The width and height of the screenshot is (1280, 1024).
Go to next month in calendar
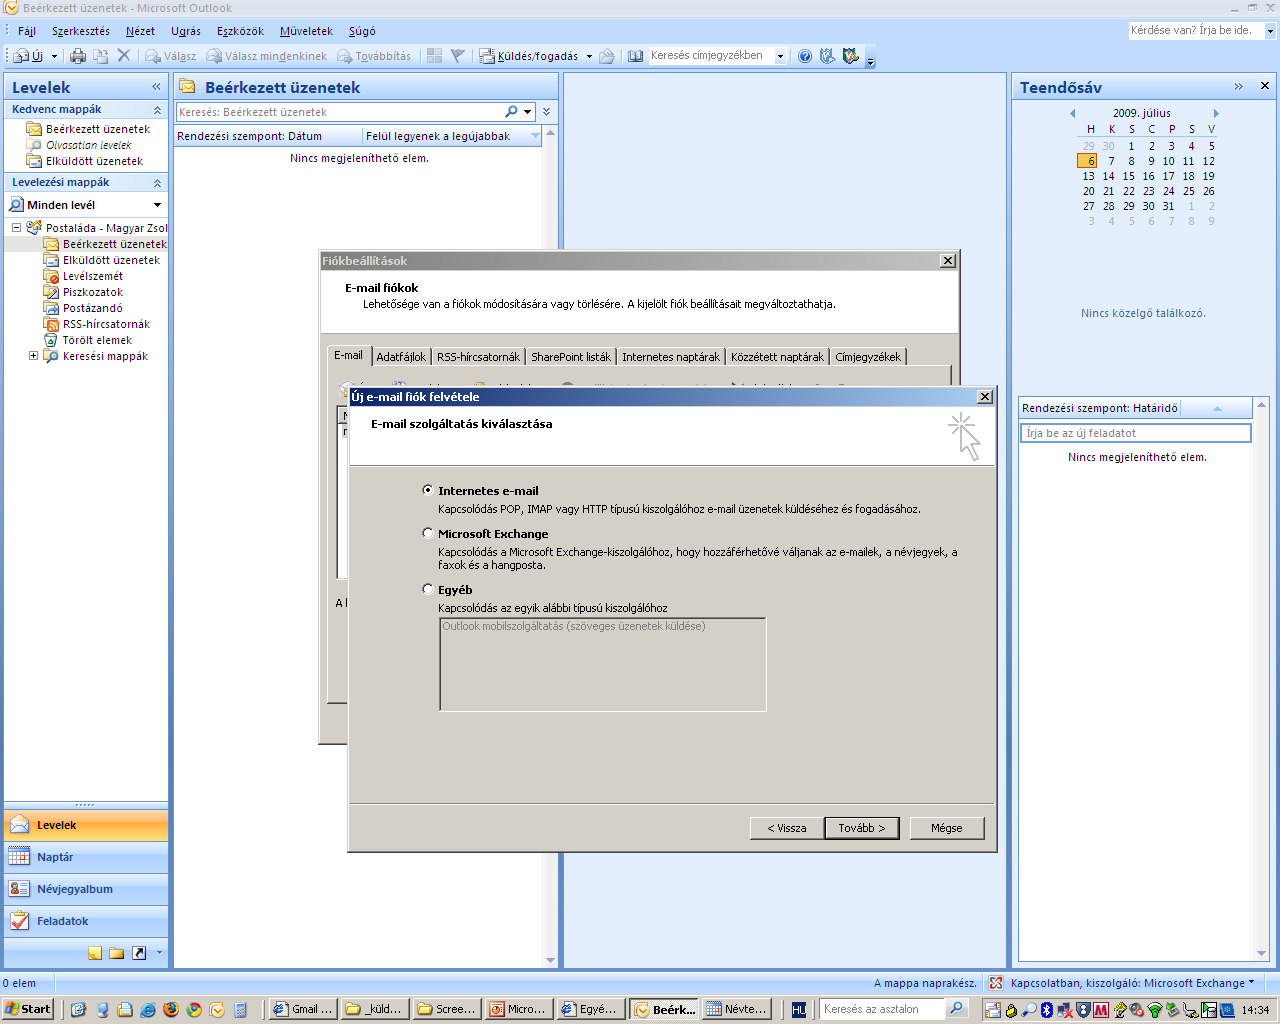point(1216,113)
